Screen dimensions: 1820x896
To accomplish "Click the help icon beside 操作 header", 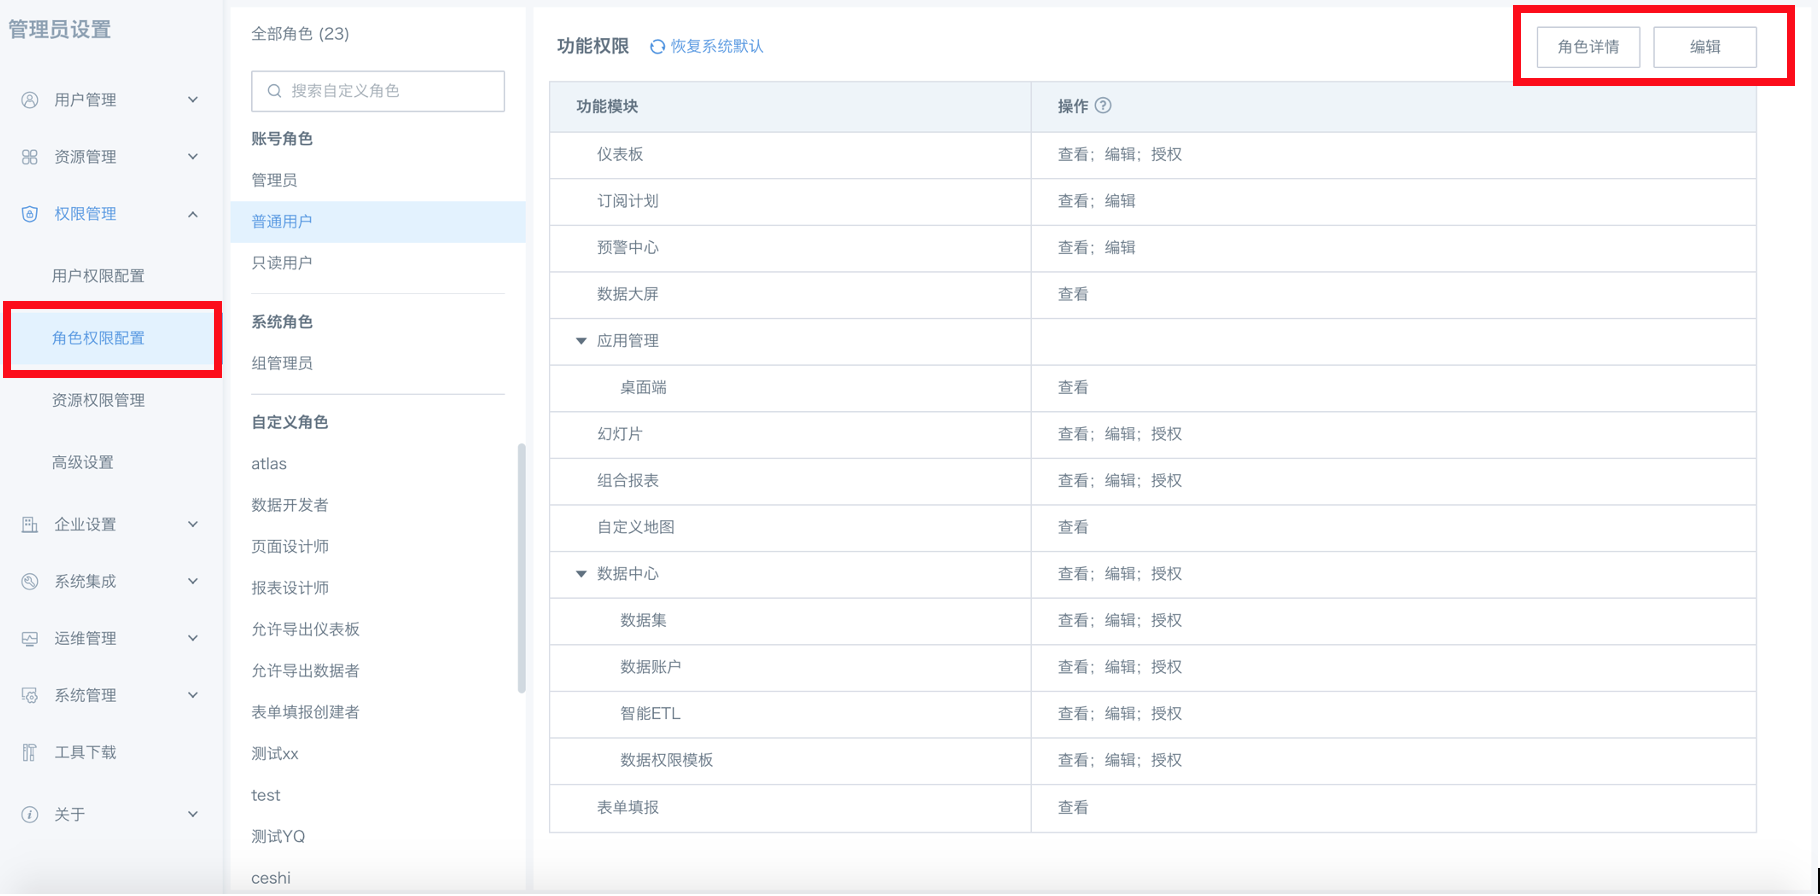I will tap(1103, 106).
